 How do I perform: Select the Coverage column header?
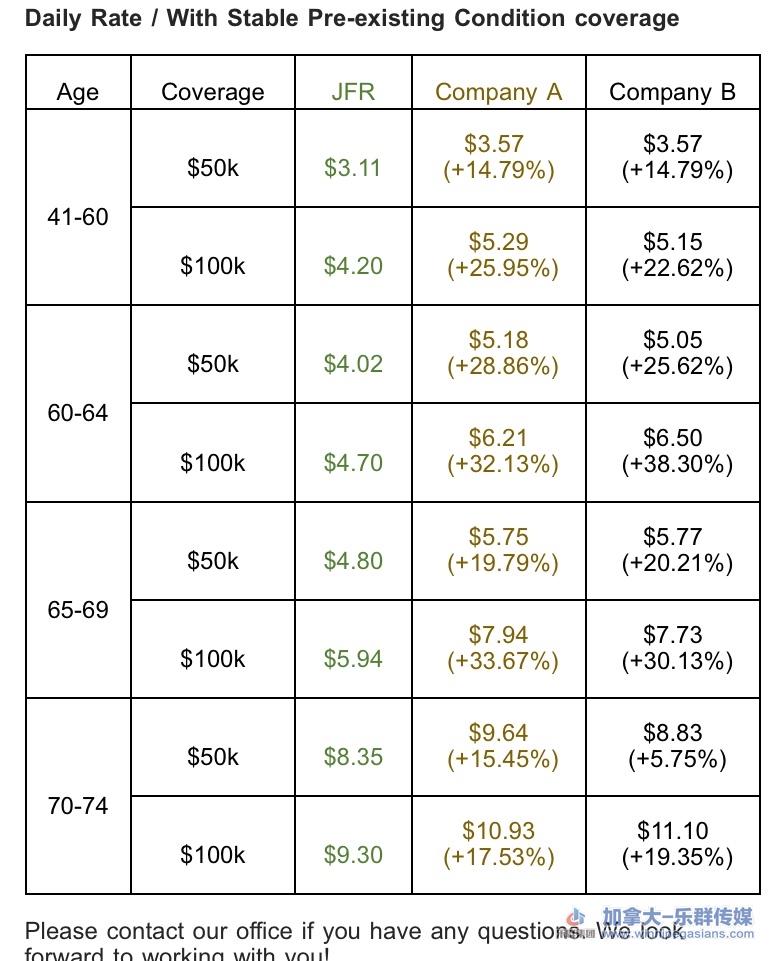pos(213,92)
